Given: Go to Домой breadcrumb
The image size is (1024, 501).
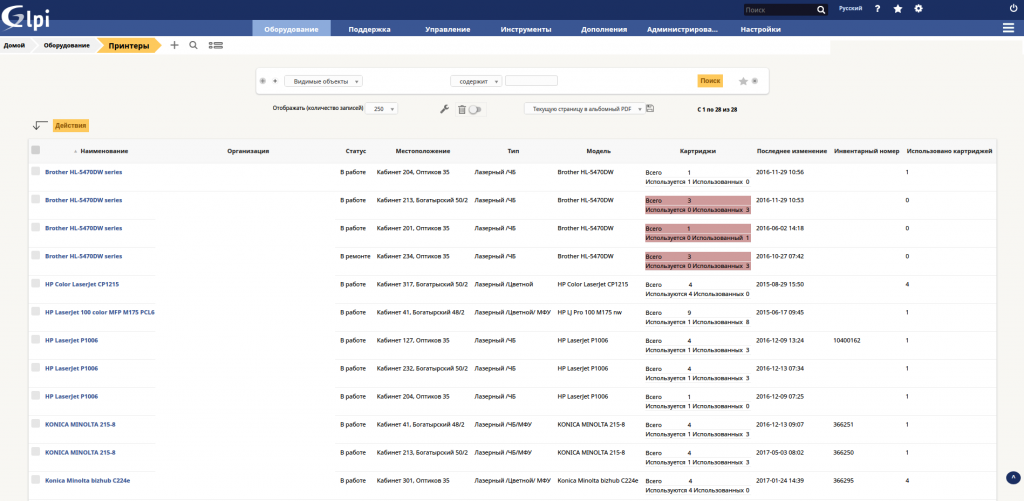Looking at the screenshot, I should tap(14, 46).
